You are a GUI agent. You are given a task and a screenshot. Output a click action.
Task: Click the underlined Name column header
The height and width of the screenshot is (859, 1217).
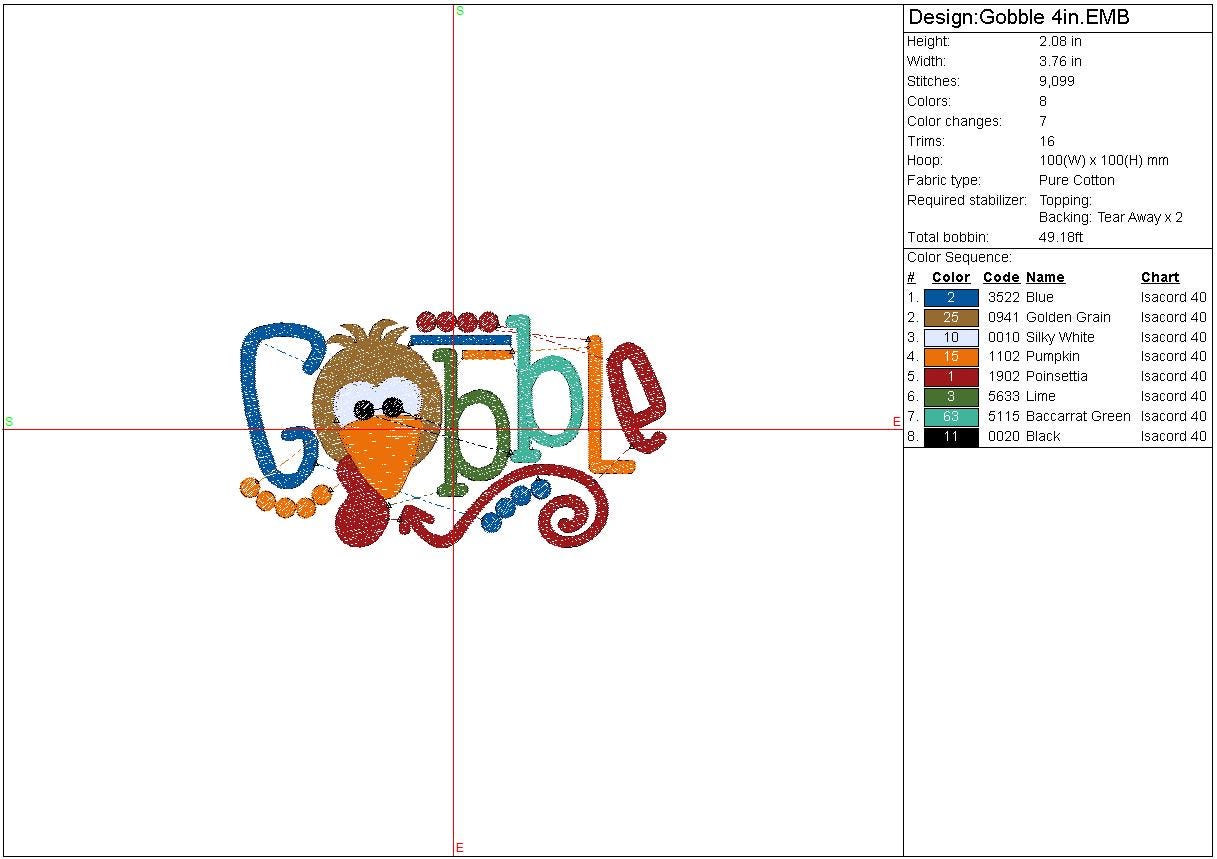[1045, 277]
